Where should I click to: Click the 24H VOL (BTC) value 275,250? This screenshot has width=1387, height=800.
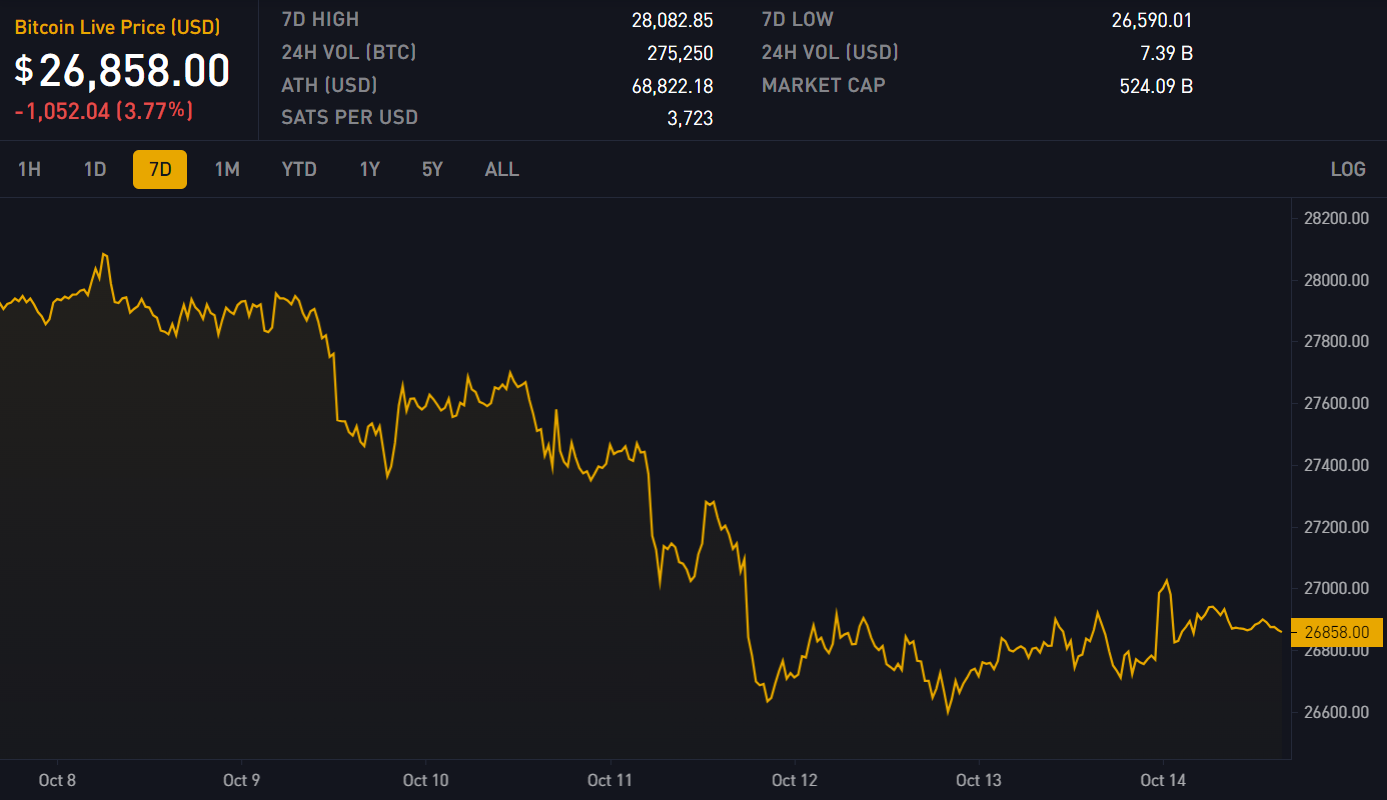point(680,53)
